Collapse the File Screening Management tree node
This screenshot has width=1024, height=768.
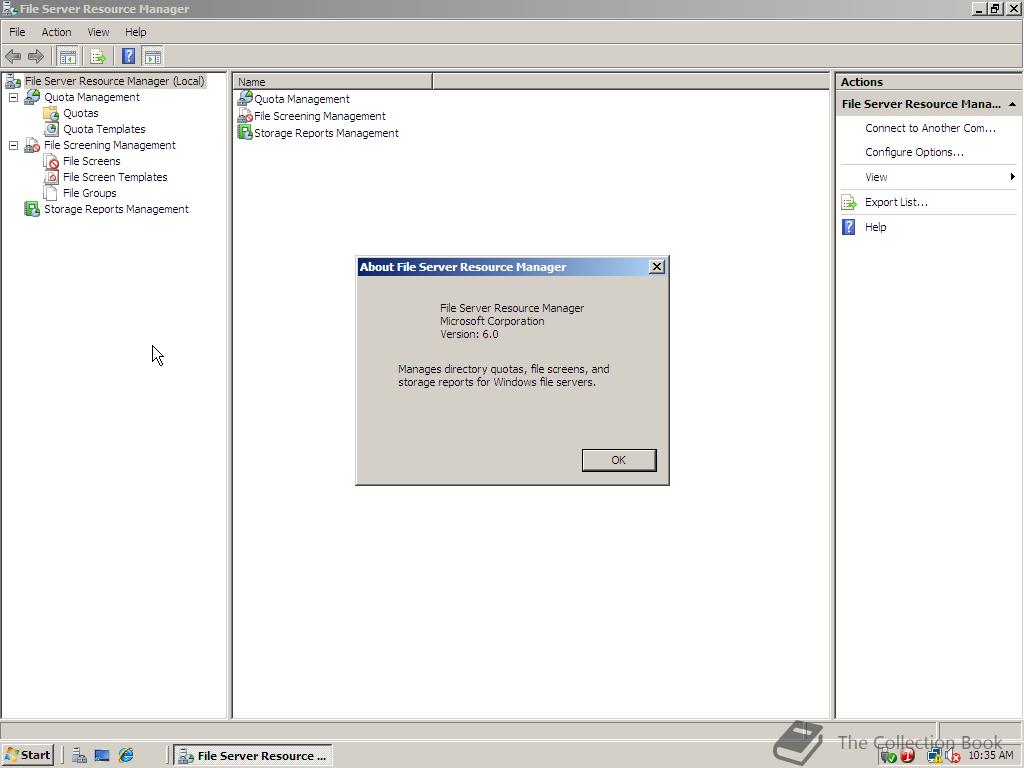point(13,145)
